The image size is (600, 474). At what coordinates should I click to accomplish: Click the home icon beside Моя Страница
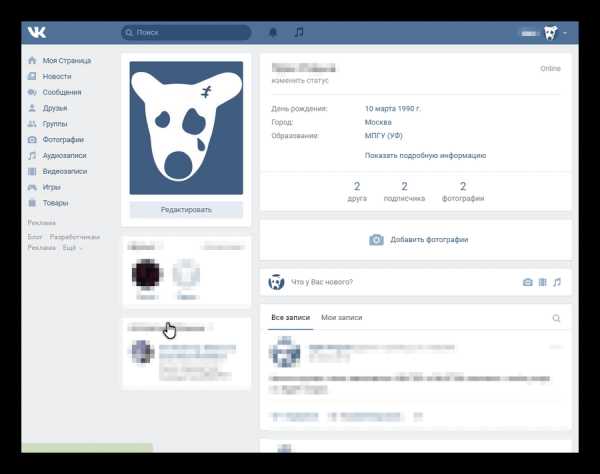coord(32,60)
